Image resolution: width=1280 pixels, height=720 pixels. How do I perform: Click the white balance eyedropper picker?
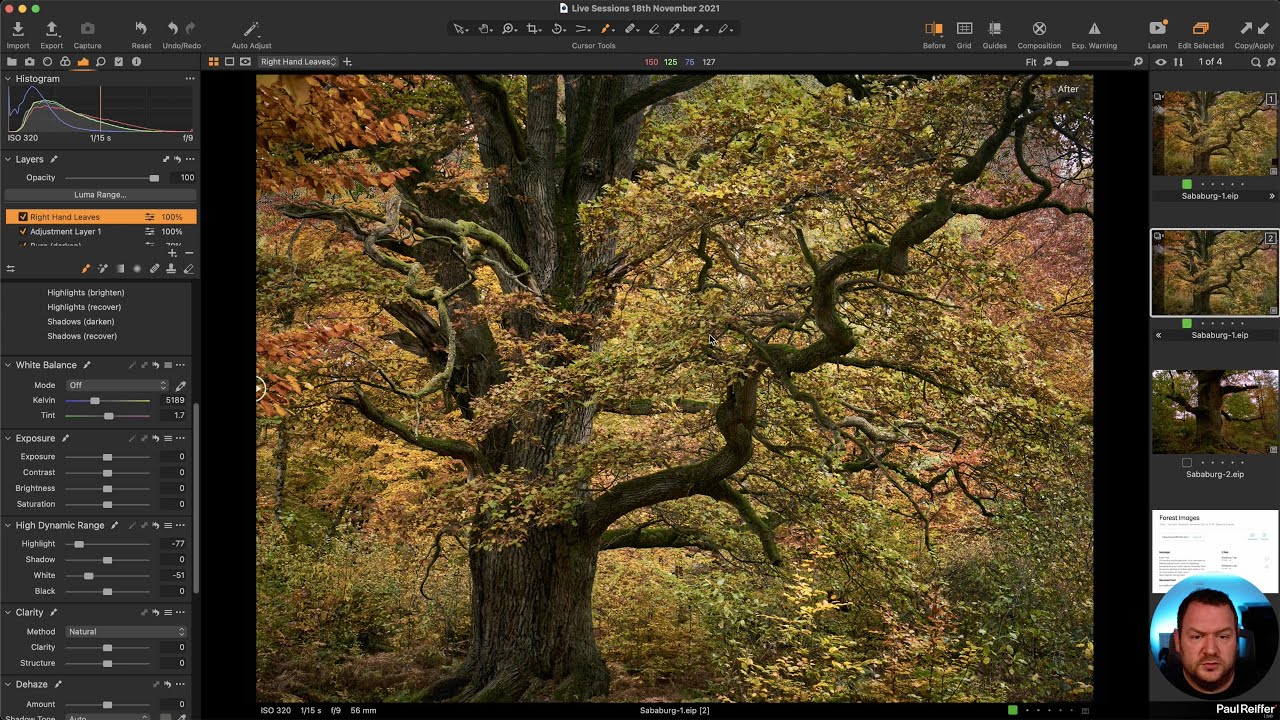(x=181, y=385)
